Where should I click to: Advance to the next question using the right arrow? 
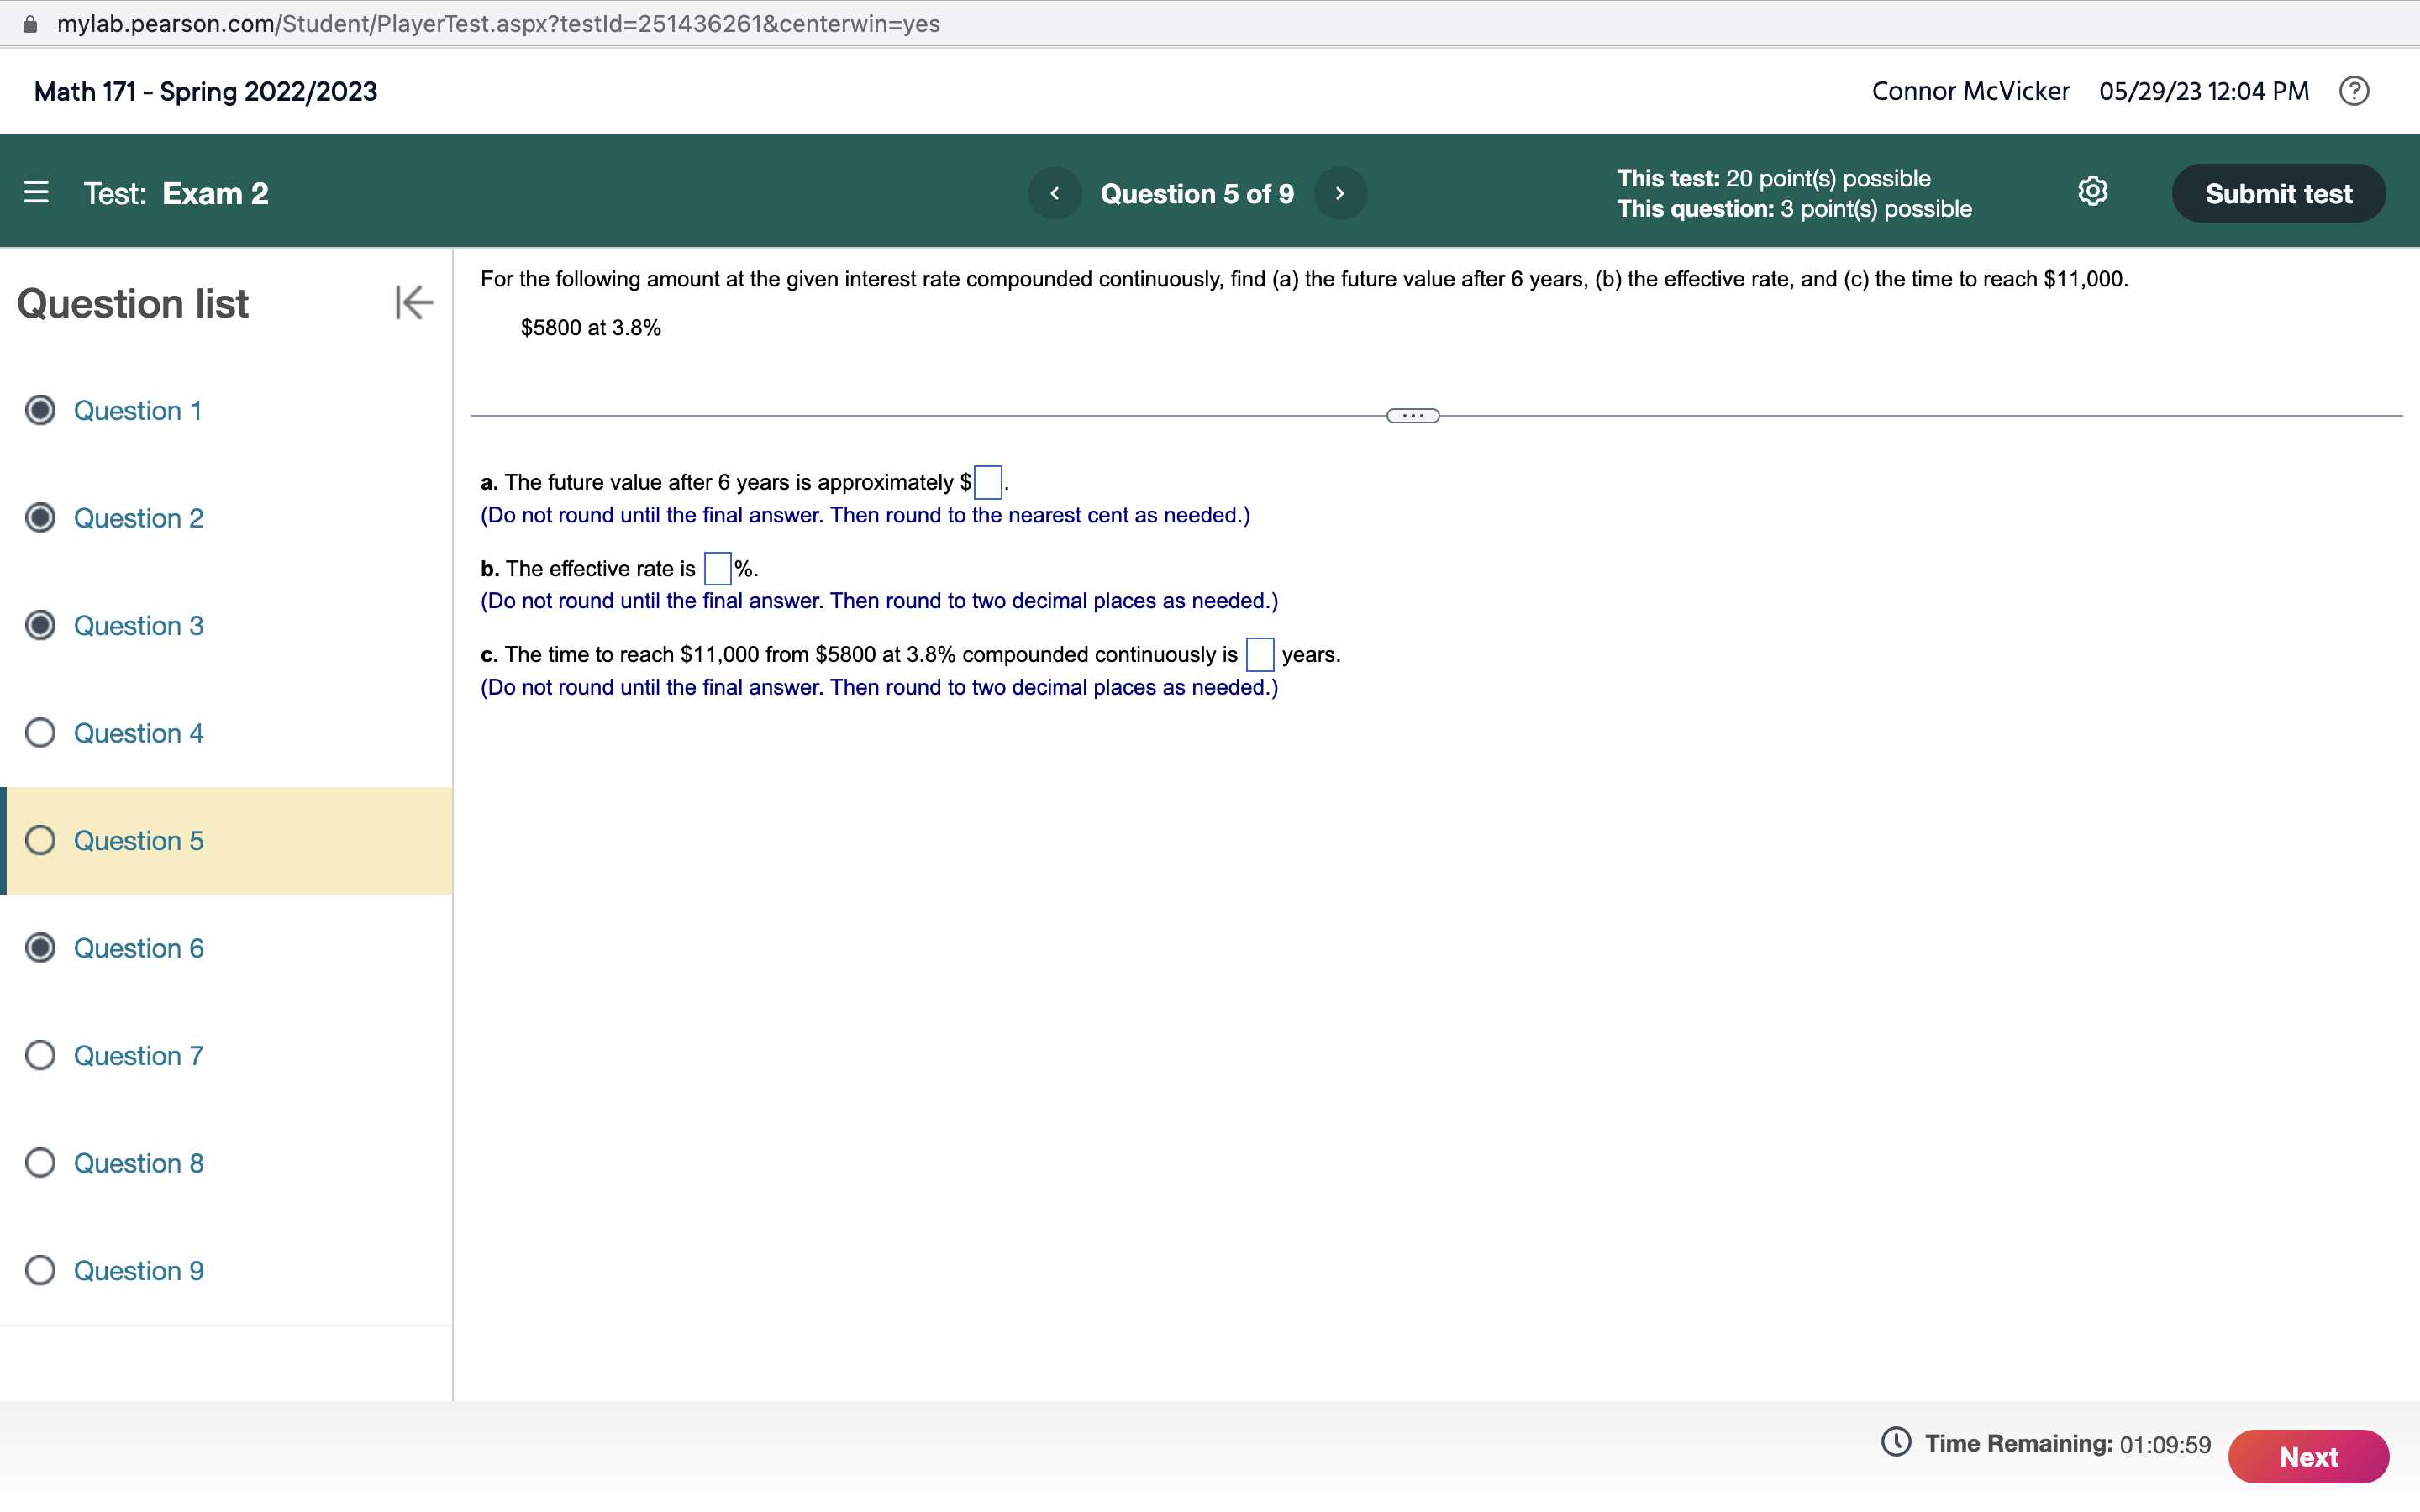pyautogui.click(x=1339, y=193)
